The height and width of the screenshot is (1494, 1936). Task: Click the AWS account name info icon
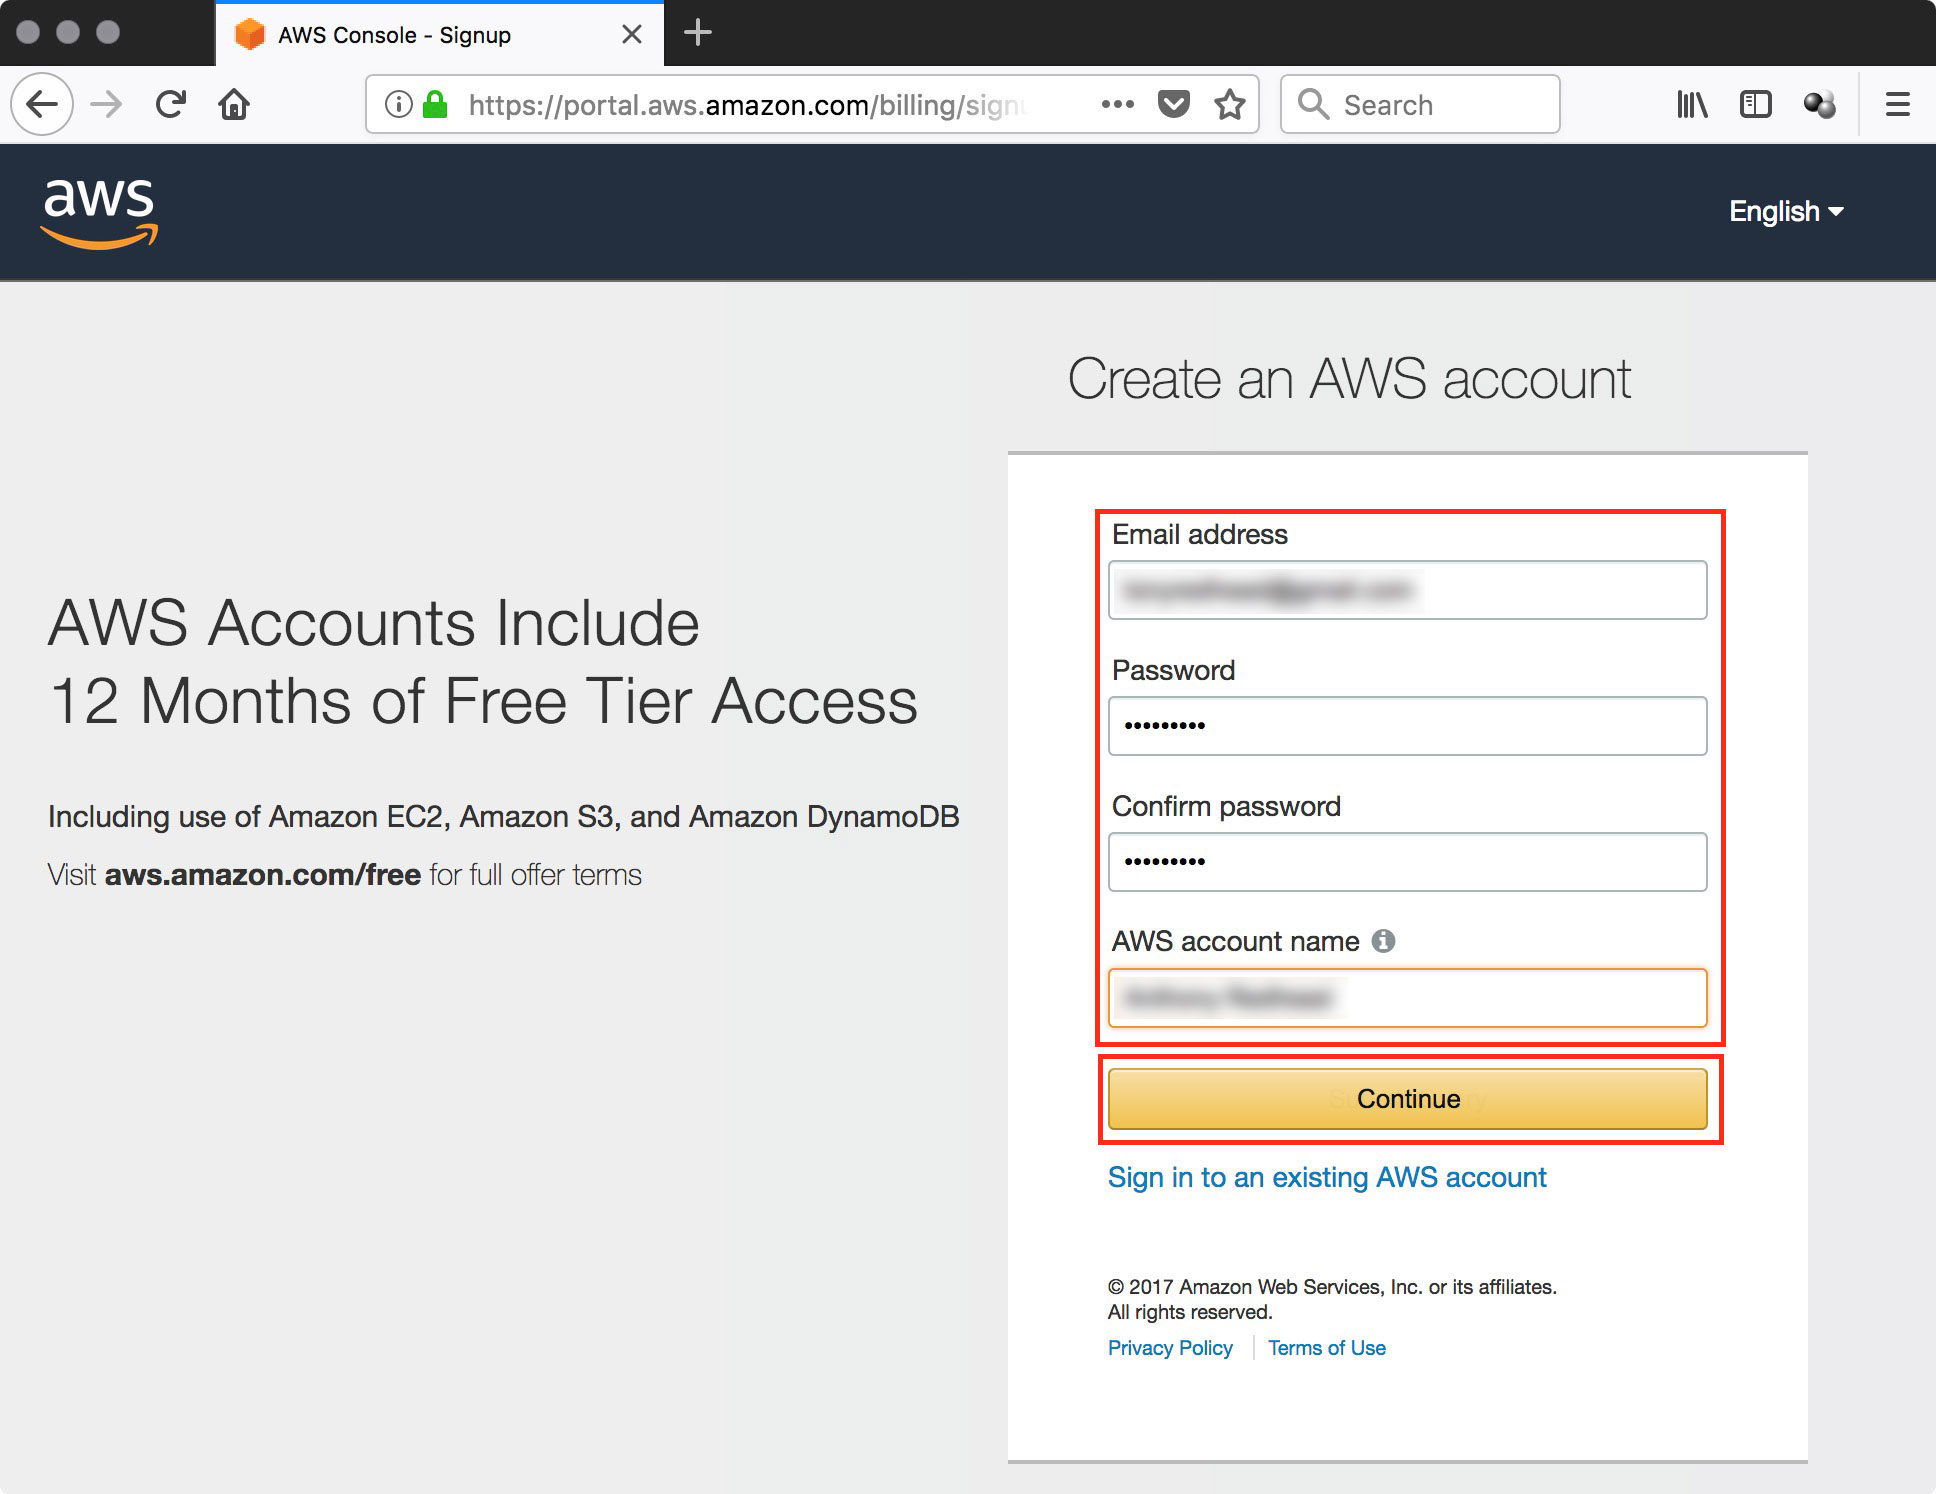[1383, 941]
